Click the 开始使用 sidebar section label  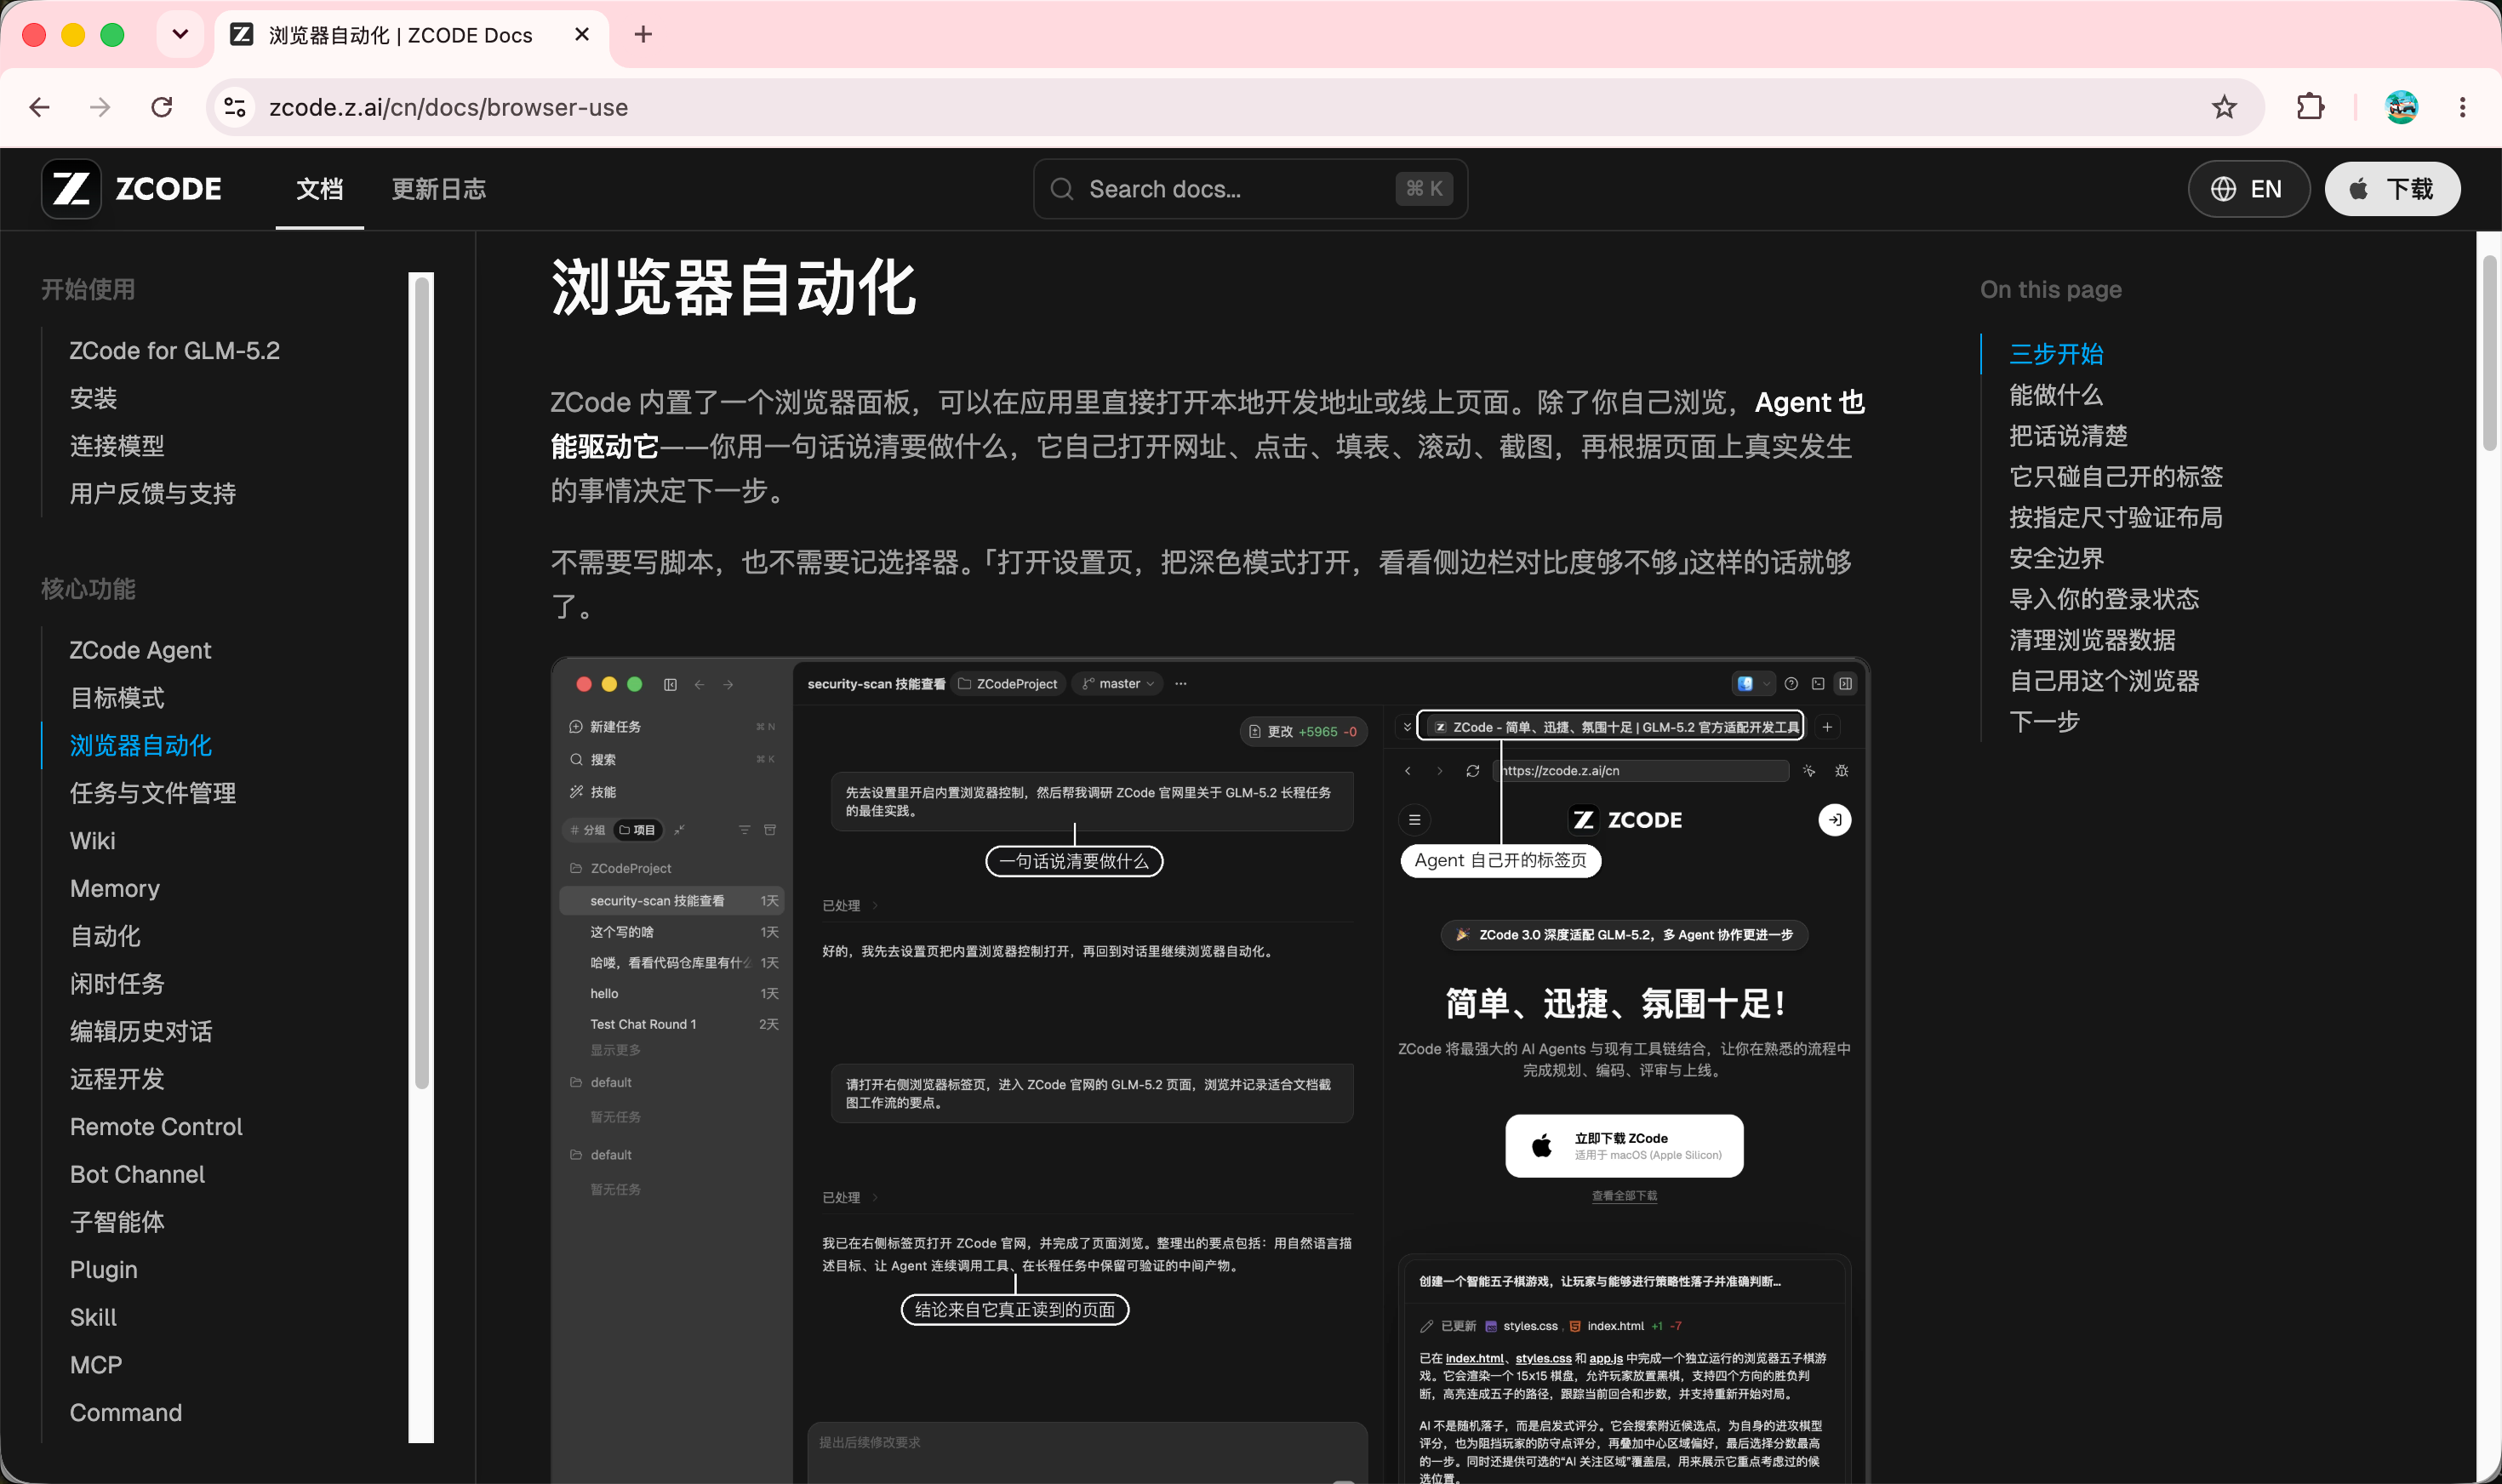(88, 290)
